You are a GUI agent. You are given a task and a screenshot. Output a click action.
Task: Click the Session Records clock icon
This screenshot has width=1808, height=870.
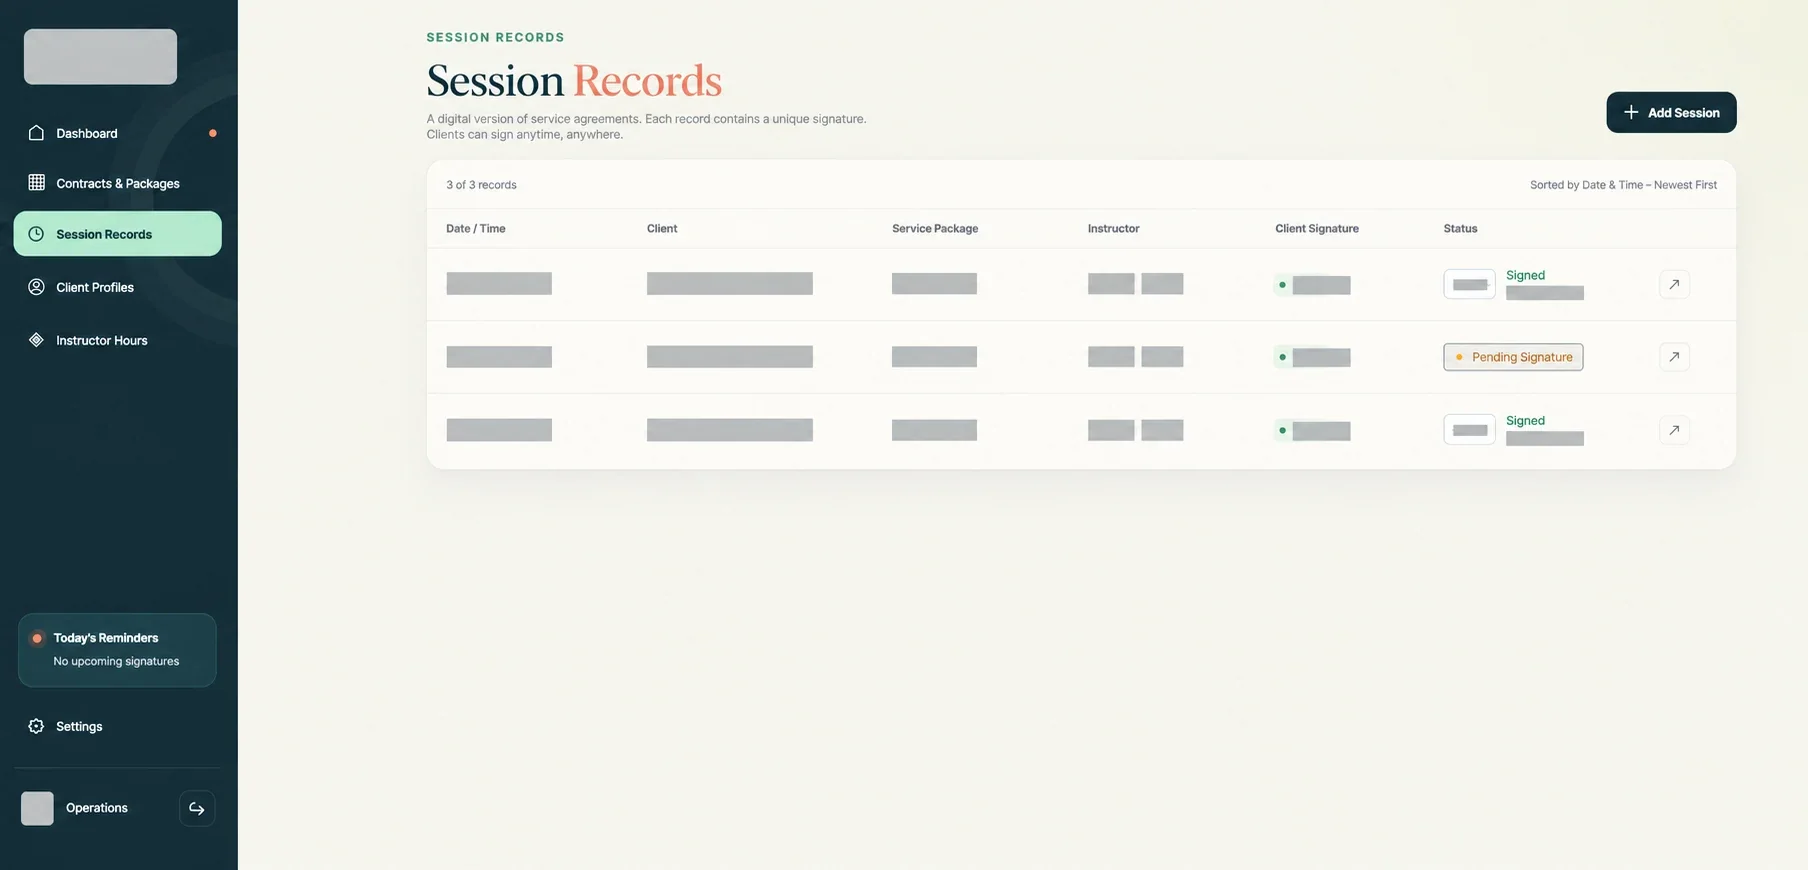[36, 234]
